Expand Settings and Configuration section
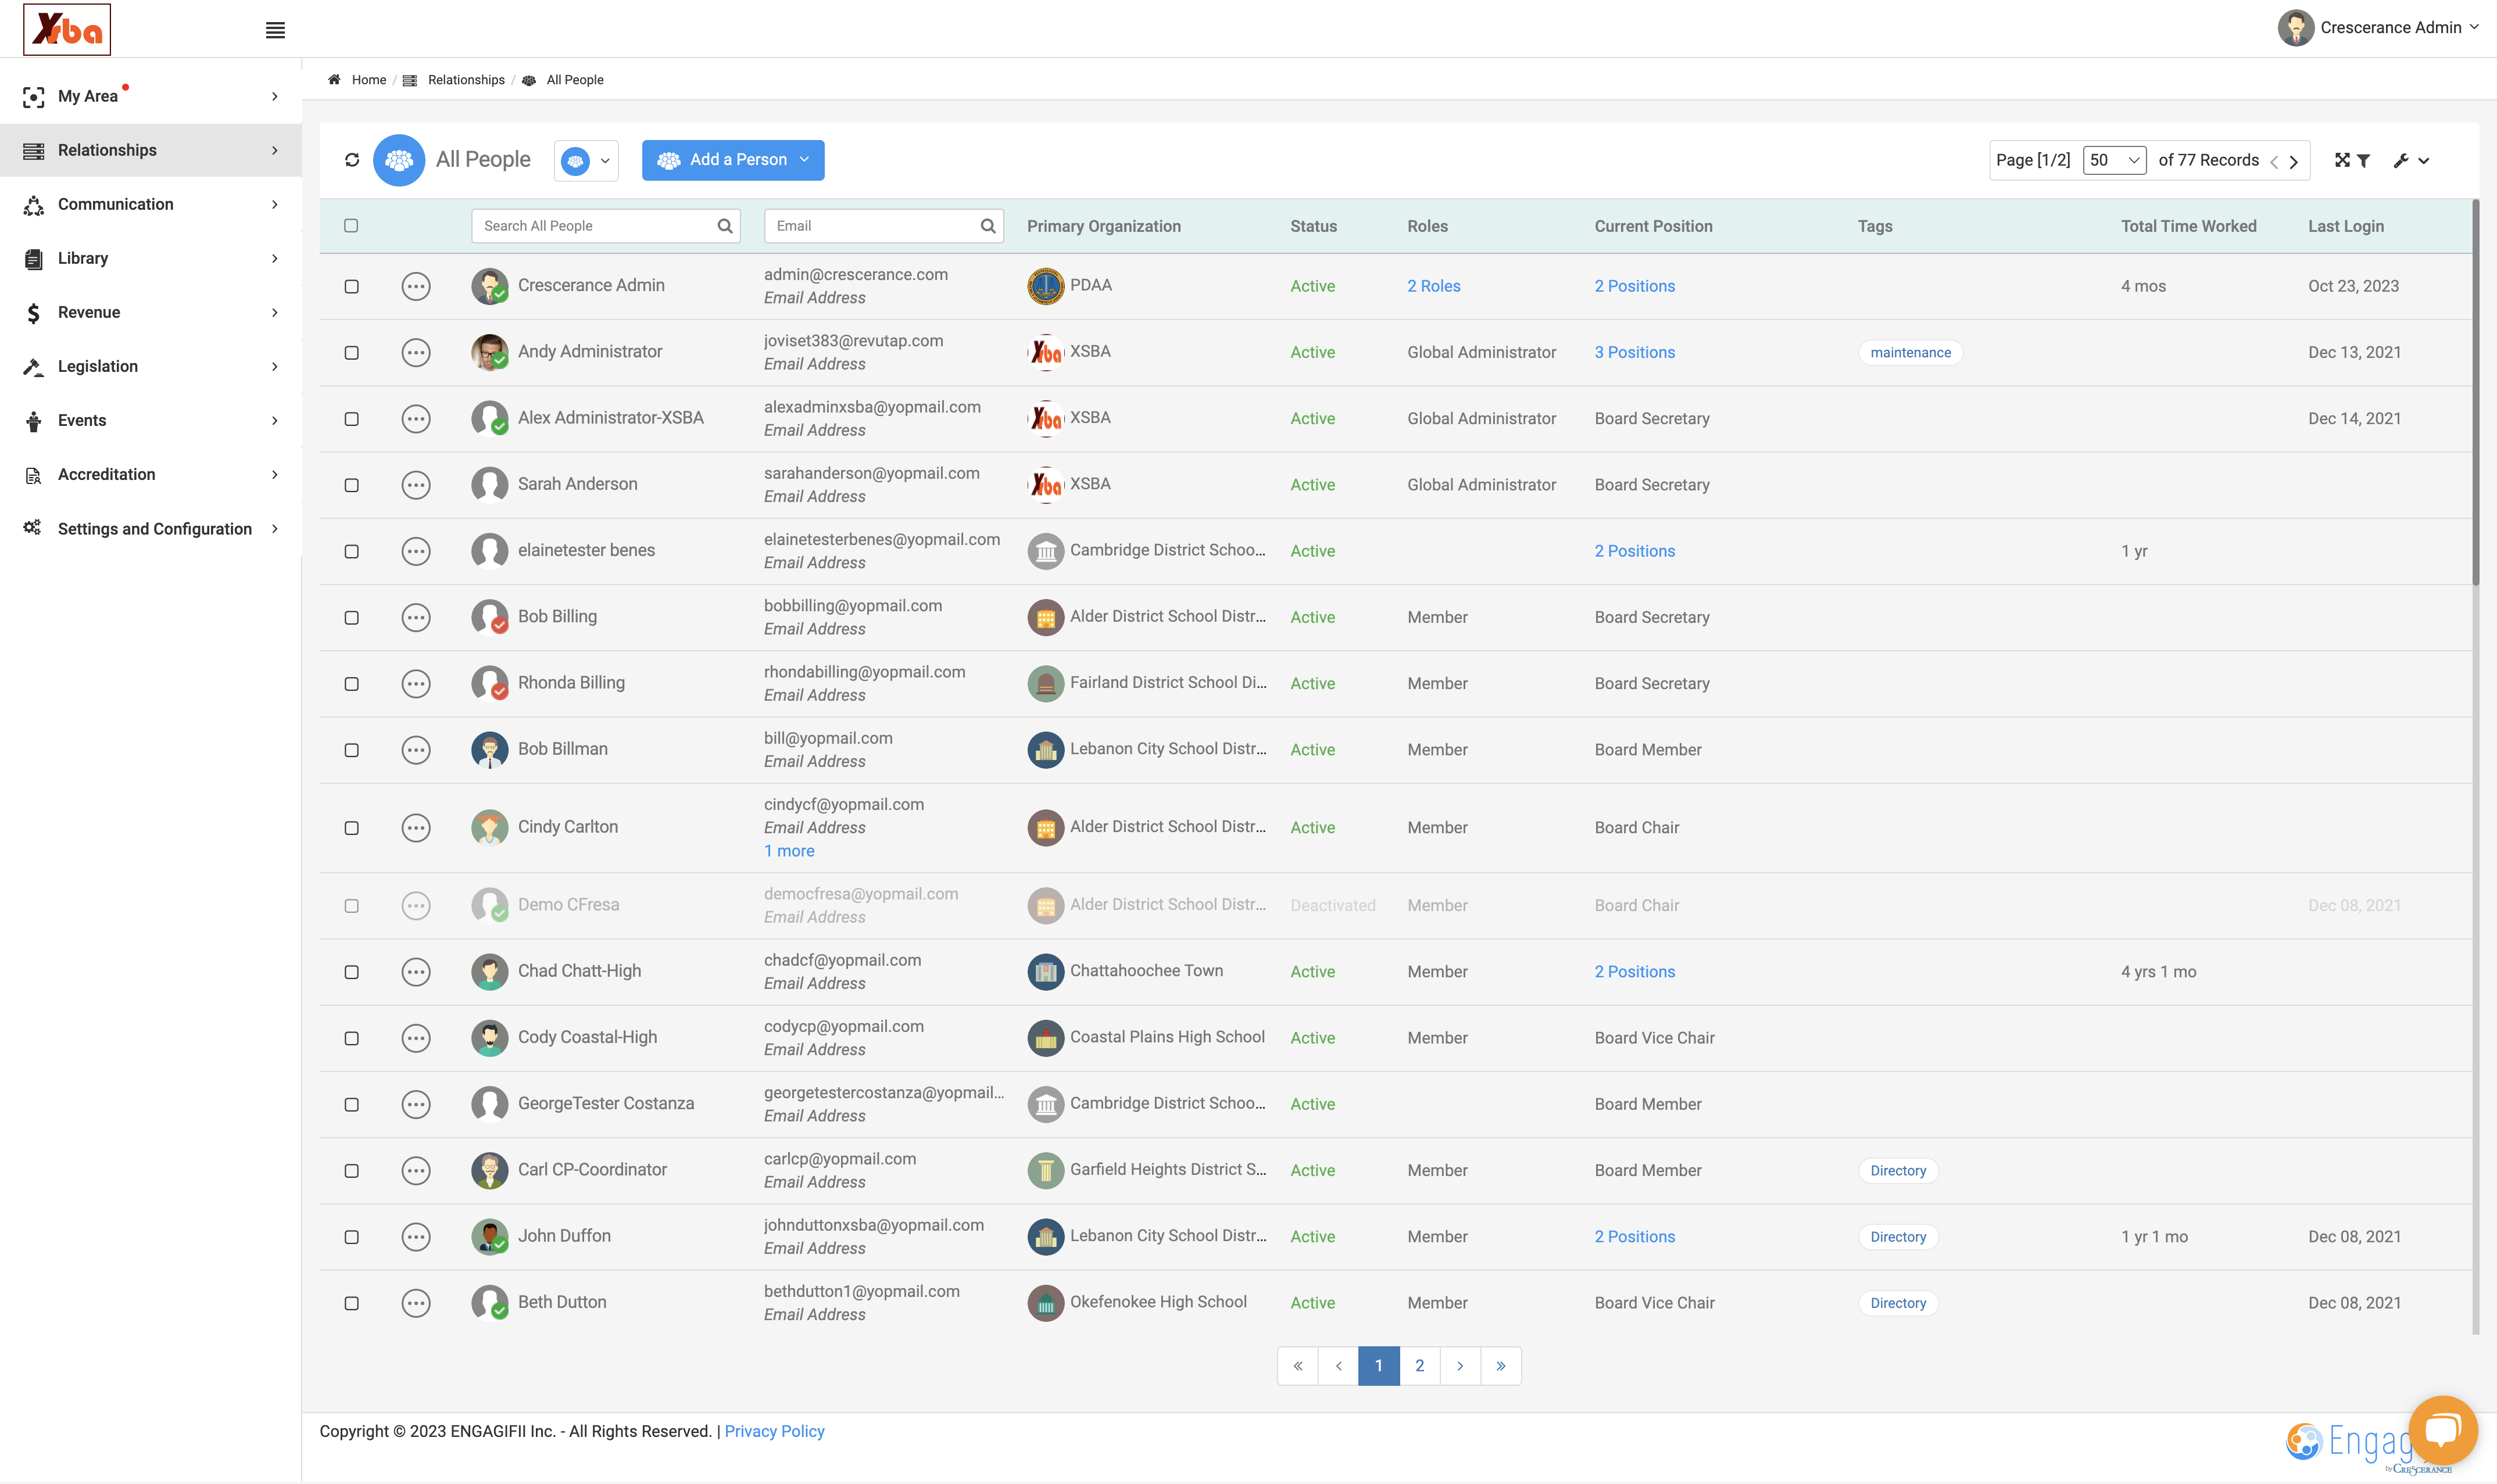The image size is (2497, 1484). tap(151, 529)
